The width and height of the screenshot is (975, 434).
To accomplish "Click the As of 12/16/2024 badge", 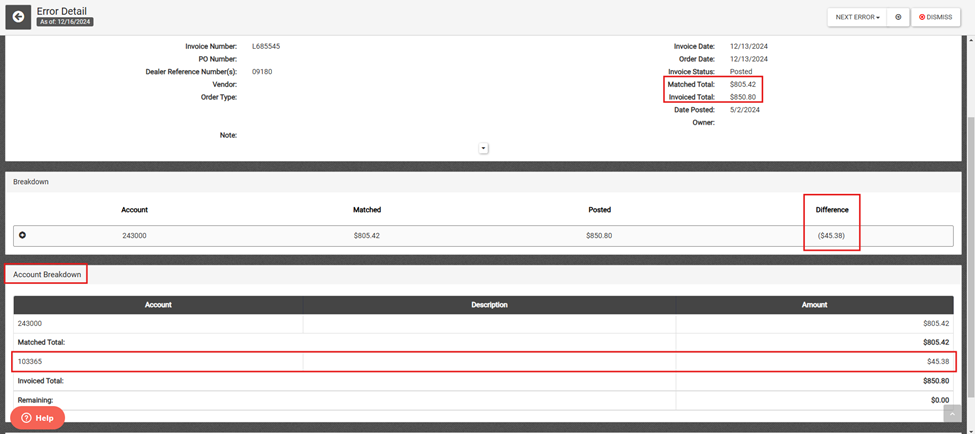I will point(65,21).
